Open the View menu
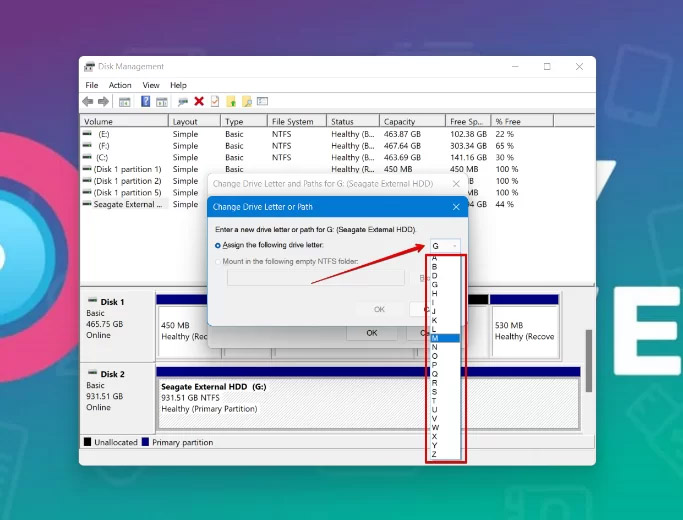 [151, 85]
